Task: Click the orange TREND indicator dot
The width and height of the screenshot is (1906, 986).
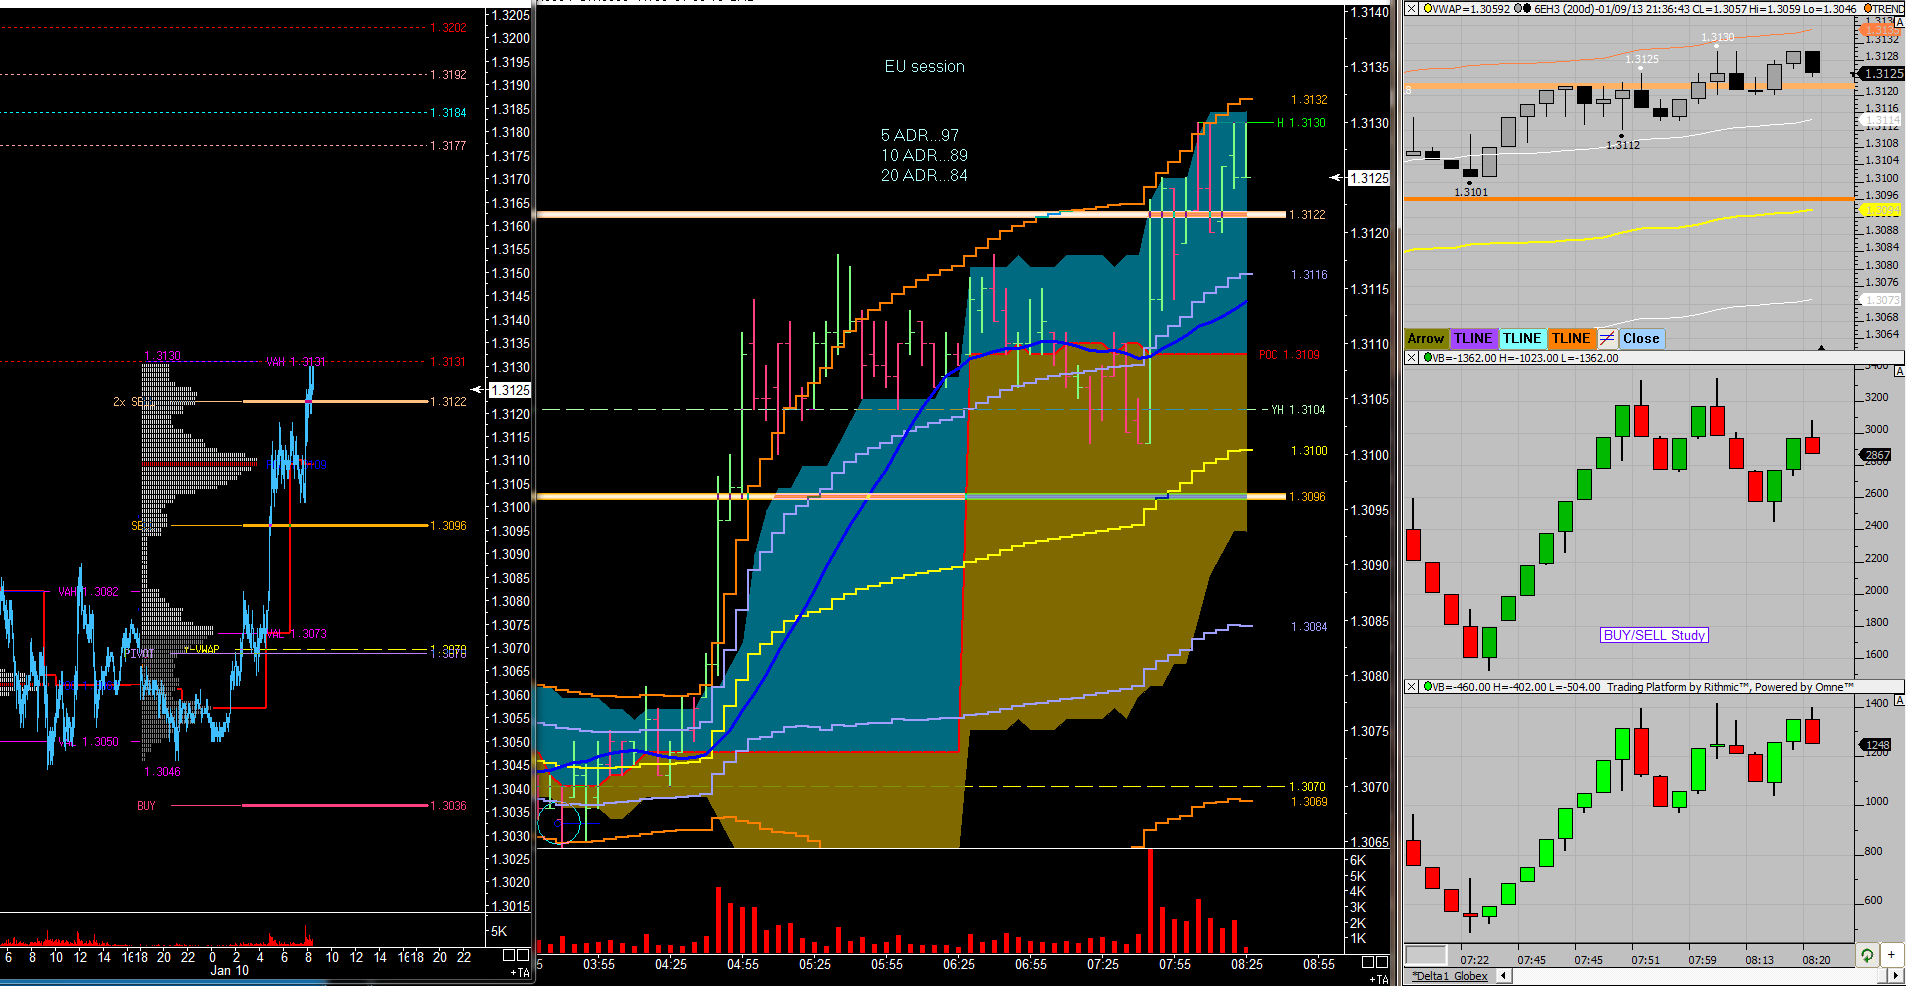Action: click(1867, 9)
